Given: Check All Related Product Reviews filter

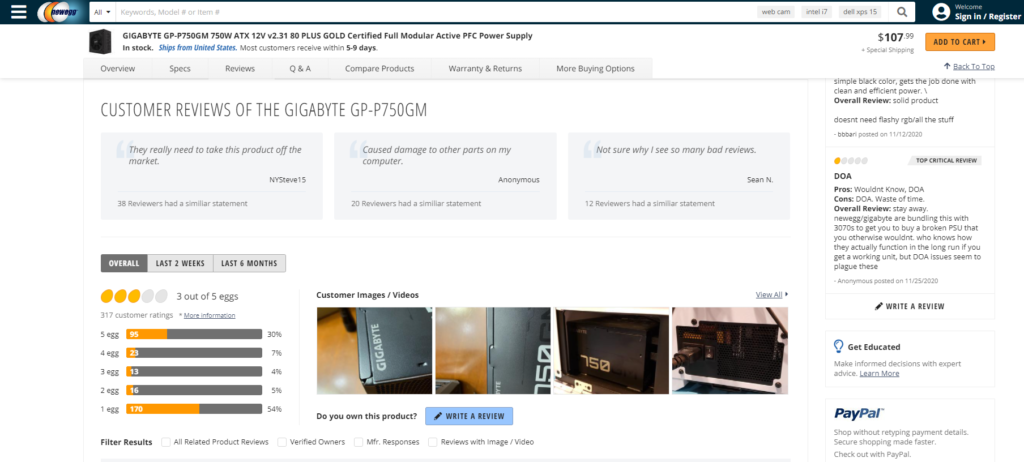Looking at the screenshot, I should (x=167, y=442).
